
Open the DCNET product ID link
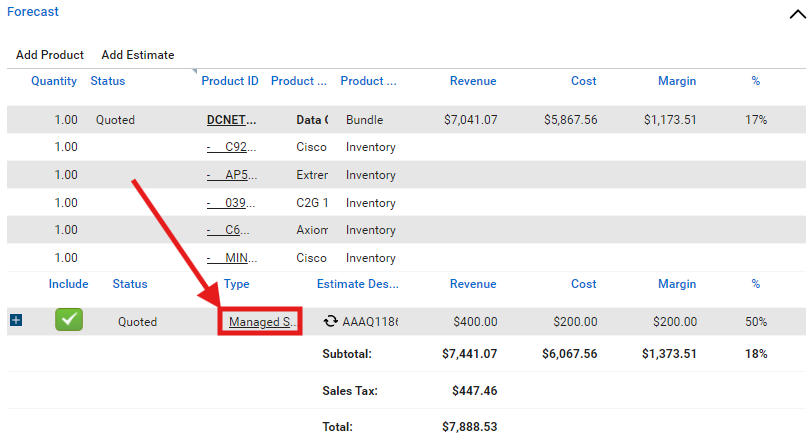click(x=231, y=120)
